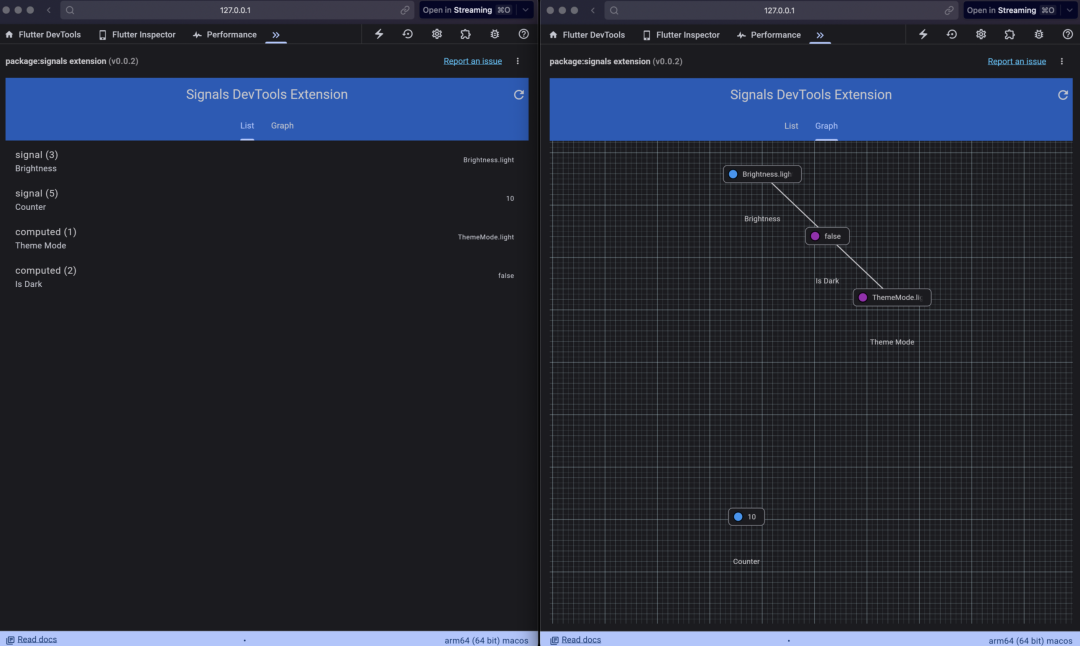Open Read docs link in left window

(x=36, y=639)
